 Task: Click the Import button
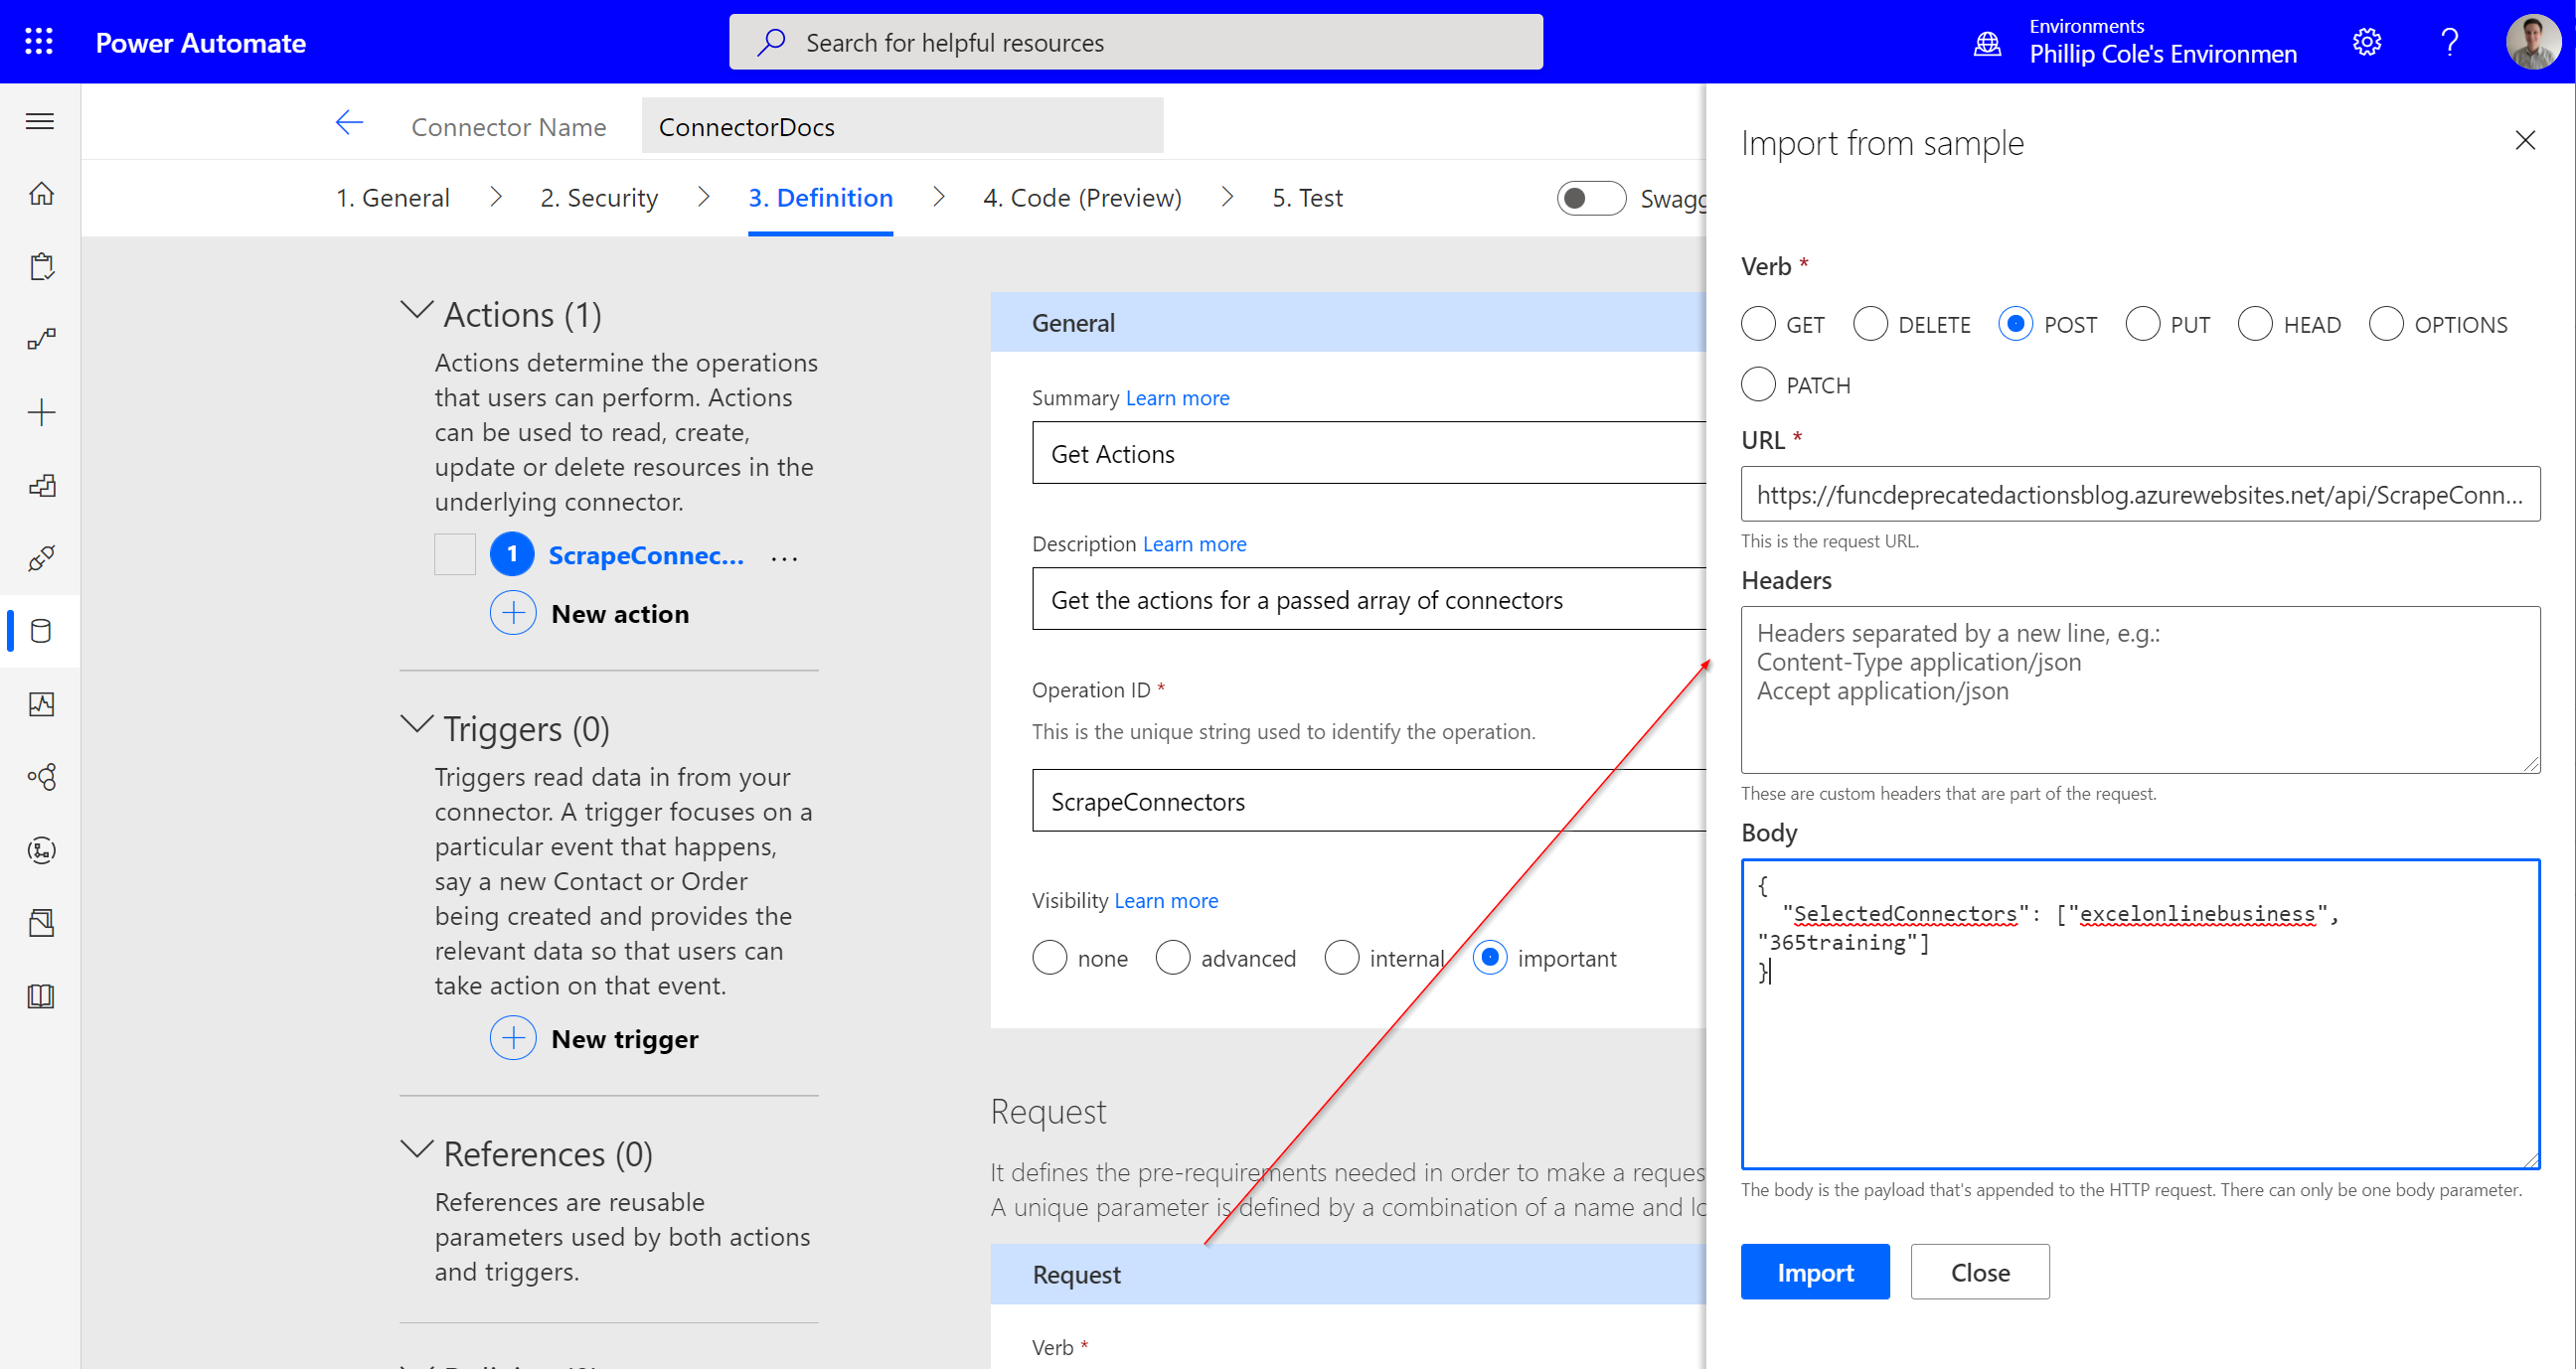tap(1815, 1272)
